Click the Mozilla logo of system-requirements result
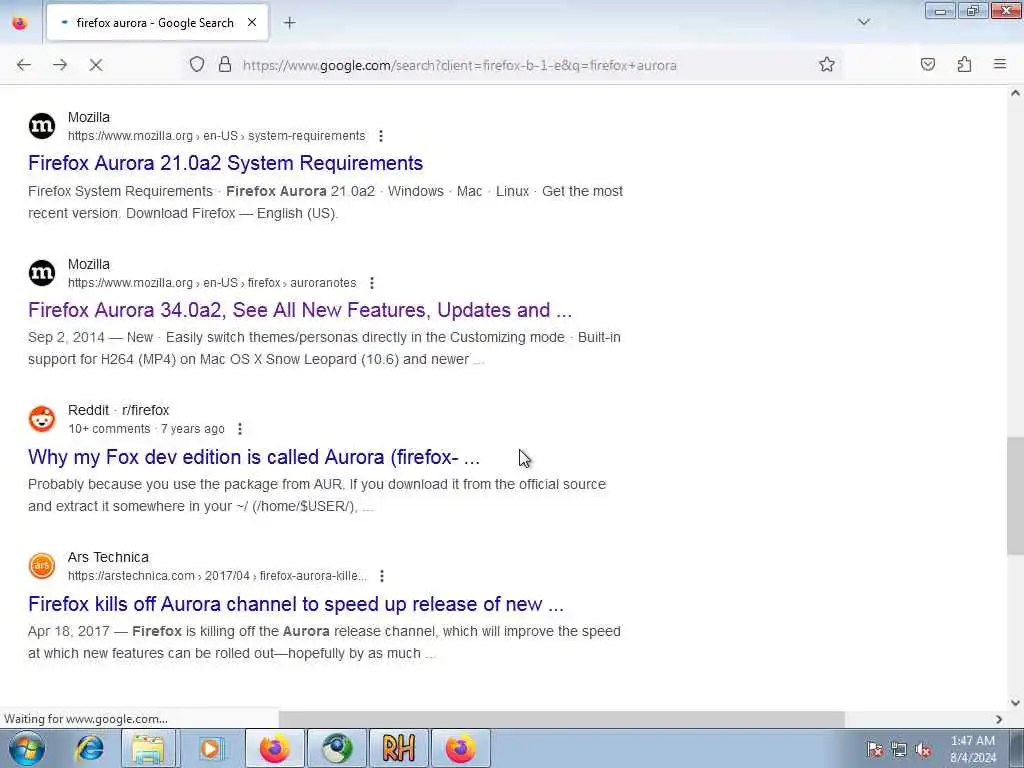This screenshot has width=1024, height=768. 42,126
